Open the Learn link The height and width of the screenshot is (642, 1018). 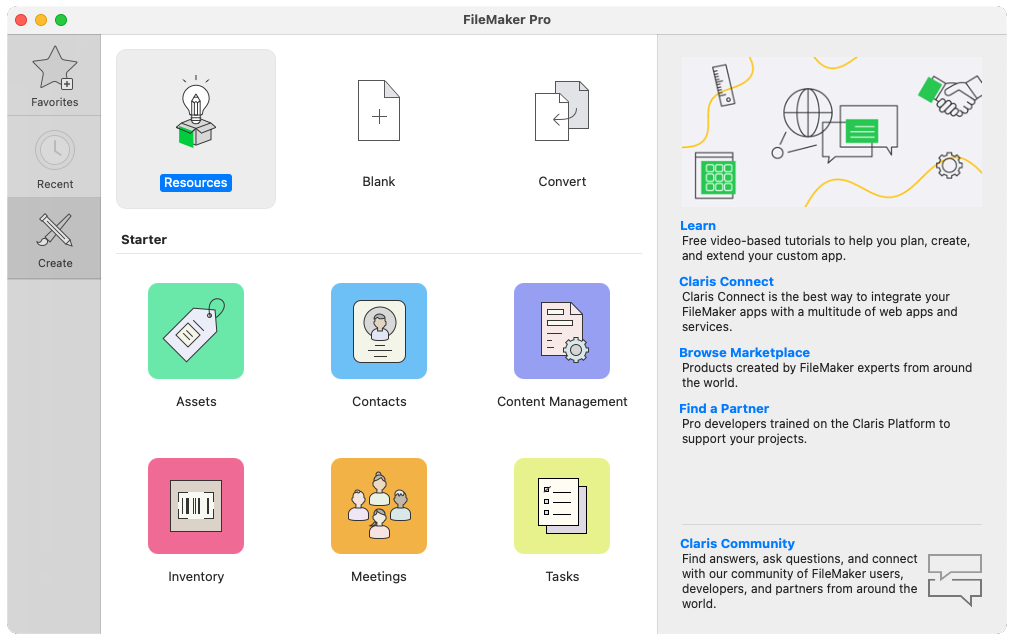pos(698,225)
